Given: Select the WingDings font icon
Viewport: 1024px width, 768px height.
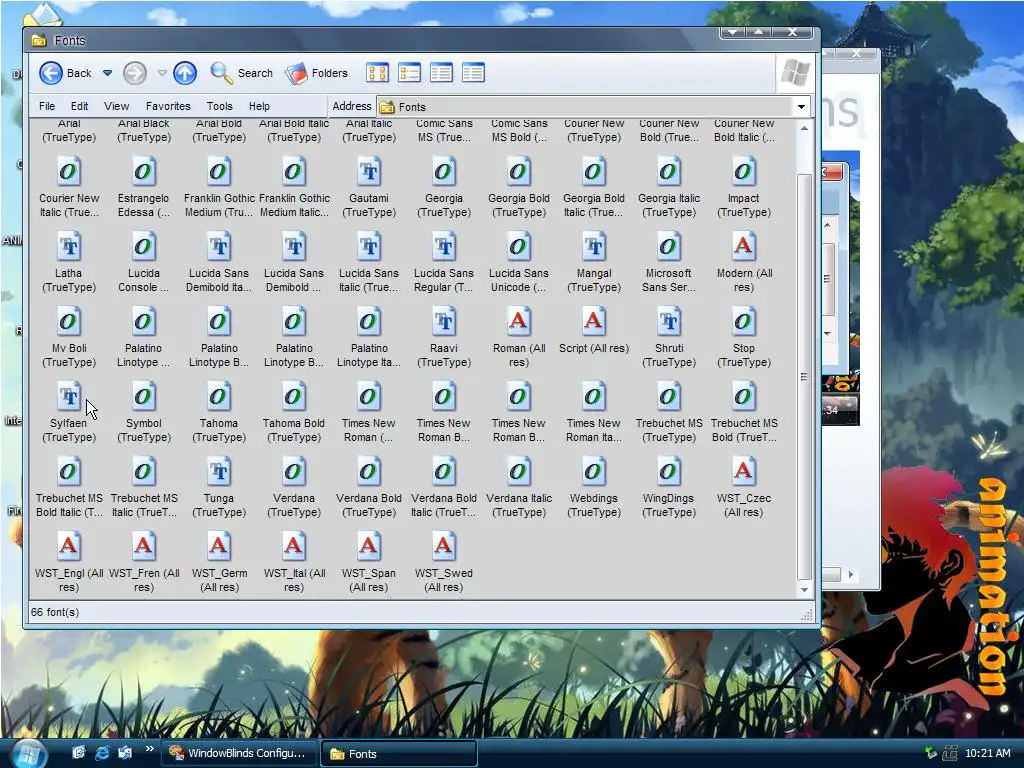Looking at the screenshot, I should click(669, 472).
